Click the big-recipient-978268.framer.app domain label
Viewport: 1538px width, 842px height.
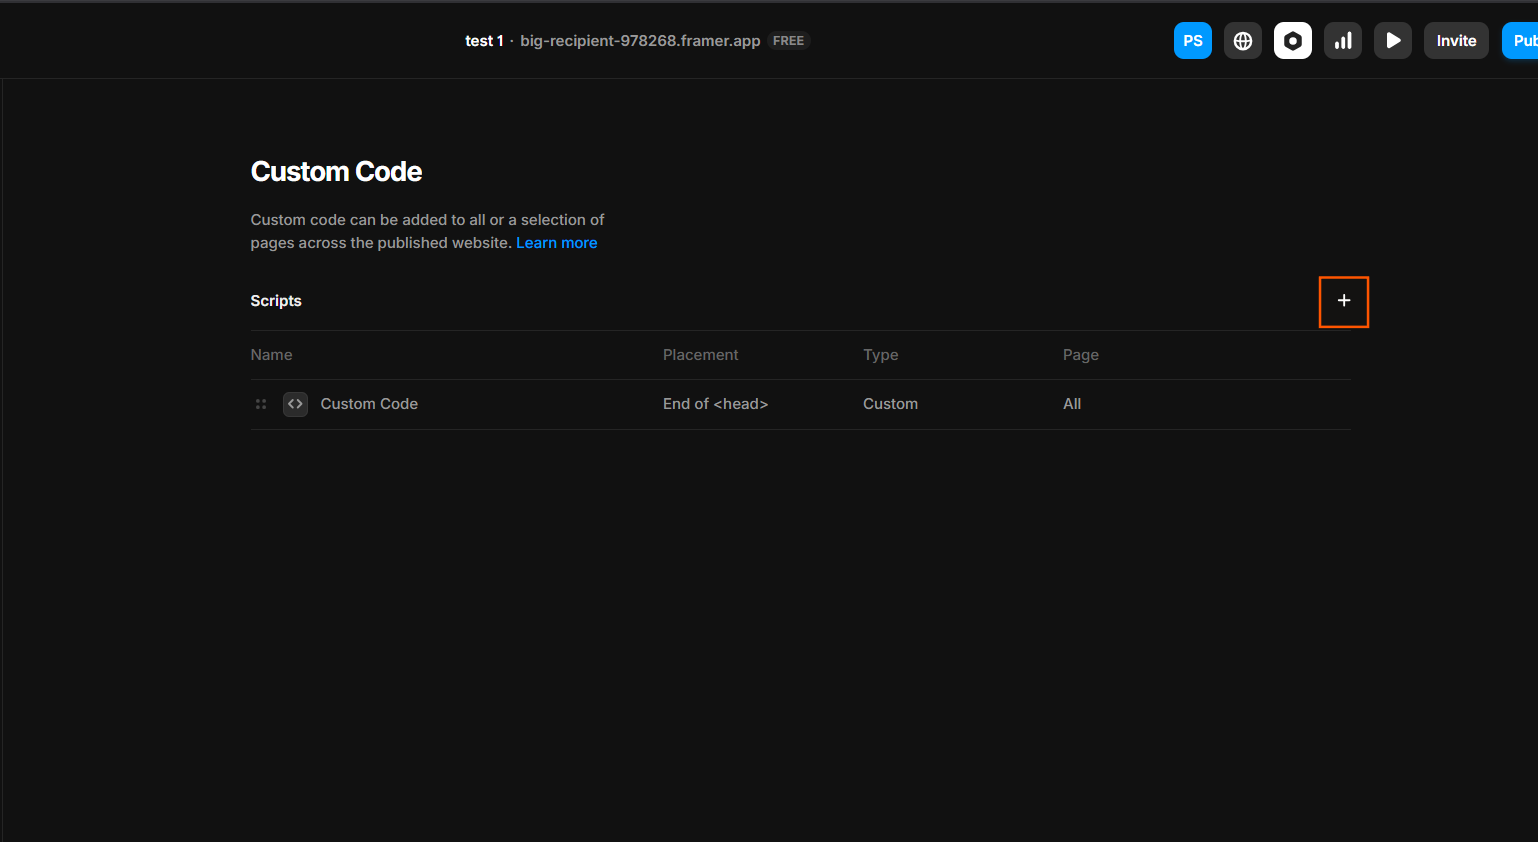click(x=640, y=40)
